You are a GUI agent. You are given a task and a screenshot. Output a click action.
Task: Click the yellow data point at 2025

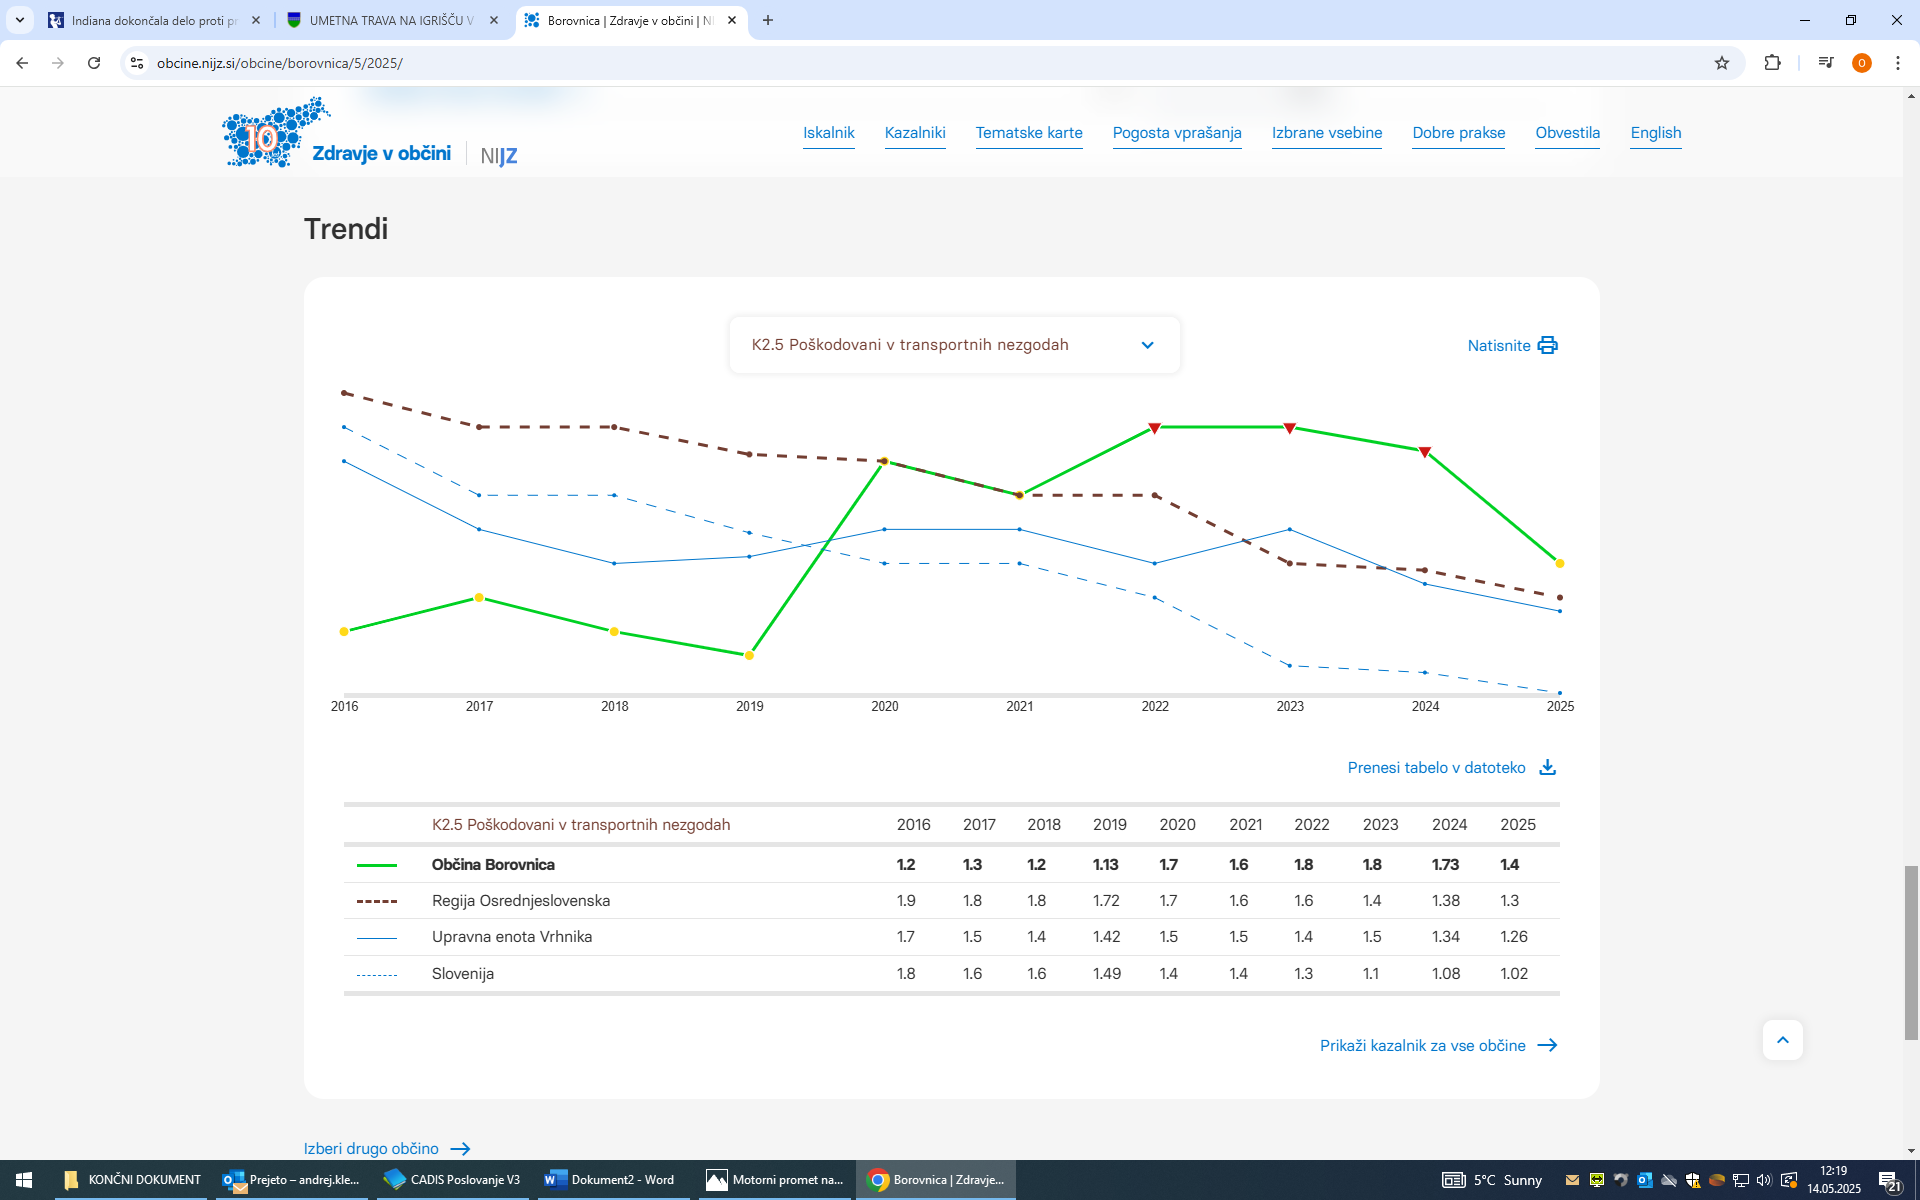point(1559,563)
